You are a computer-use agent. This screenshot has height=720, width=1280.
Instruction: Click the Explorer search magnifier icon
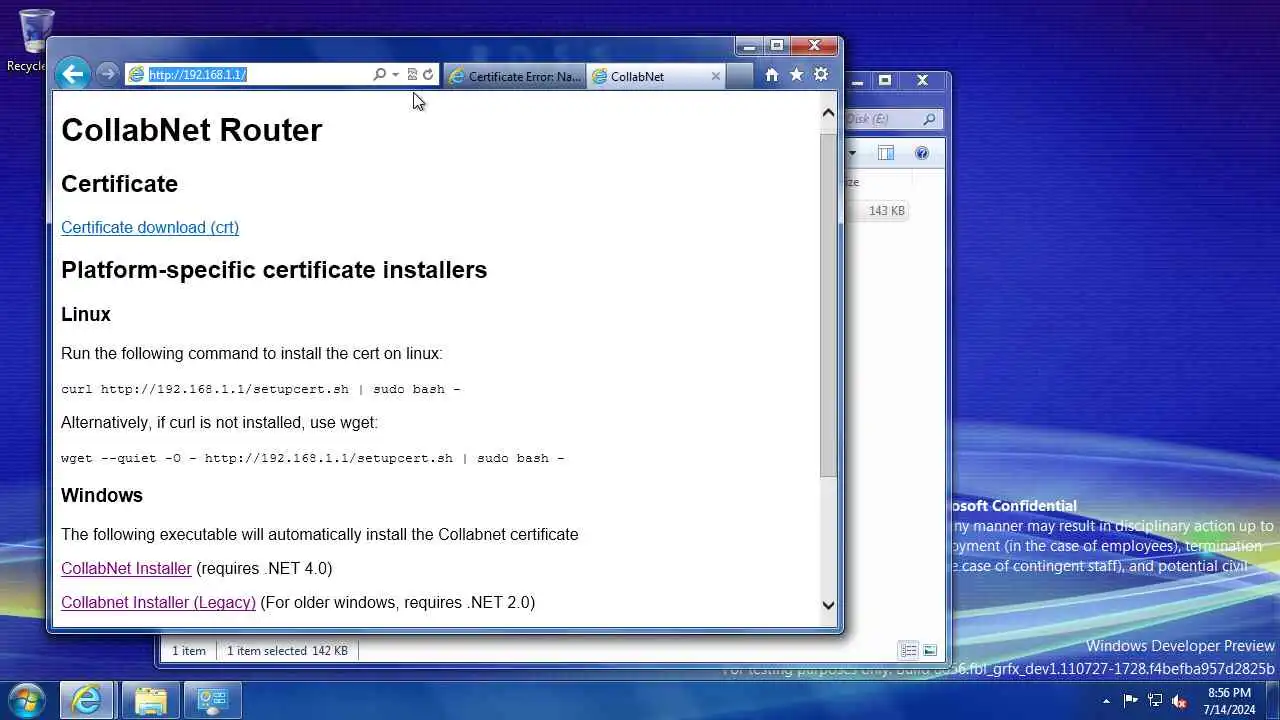click(929, 119)
